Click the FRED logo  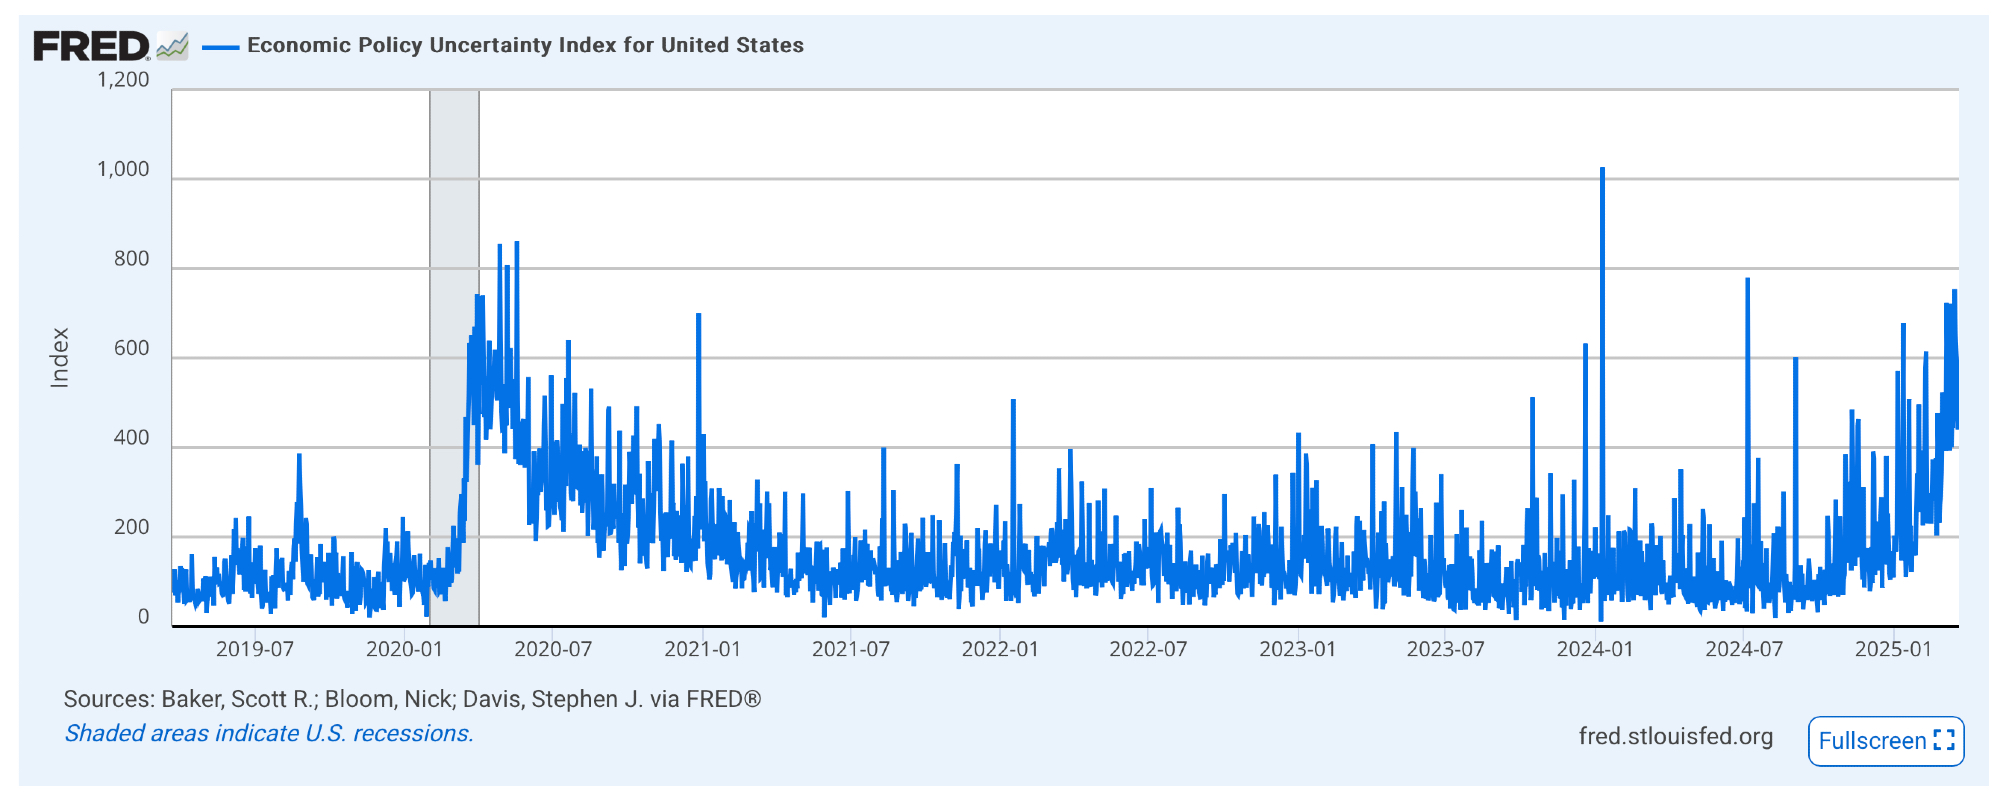(x=90, y=46)
